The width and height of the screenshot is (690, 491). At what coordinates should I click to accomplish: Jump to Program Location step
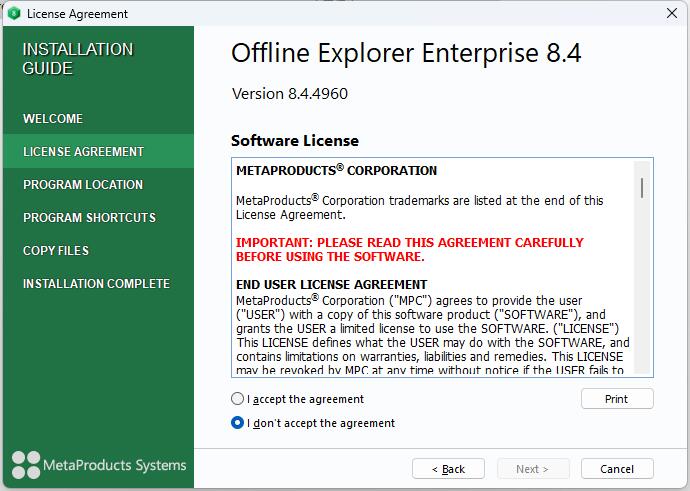(x=83, y=185)
